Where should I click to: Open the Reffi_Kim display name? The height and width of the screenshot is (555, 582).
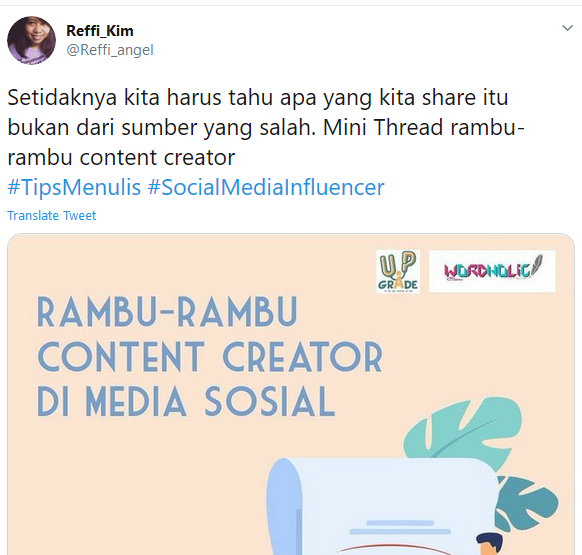[x=100, y=30]
